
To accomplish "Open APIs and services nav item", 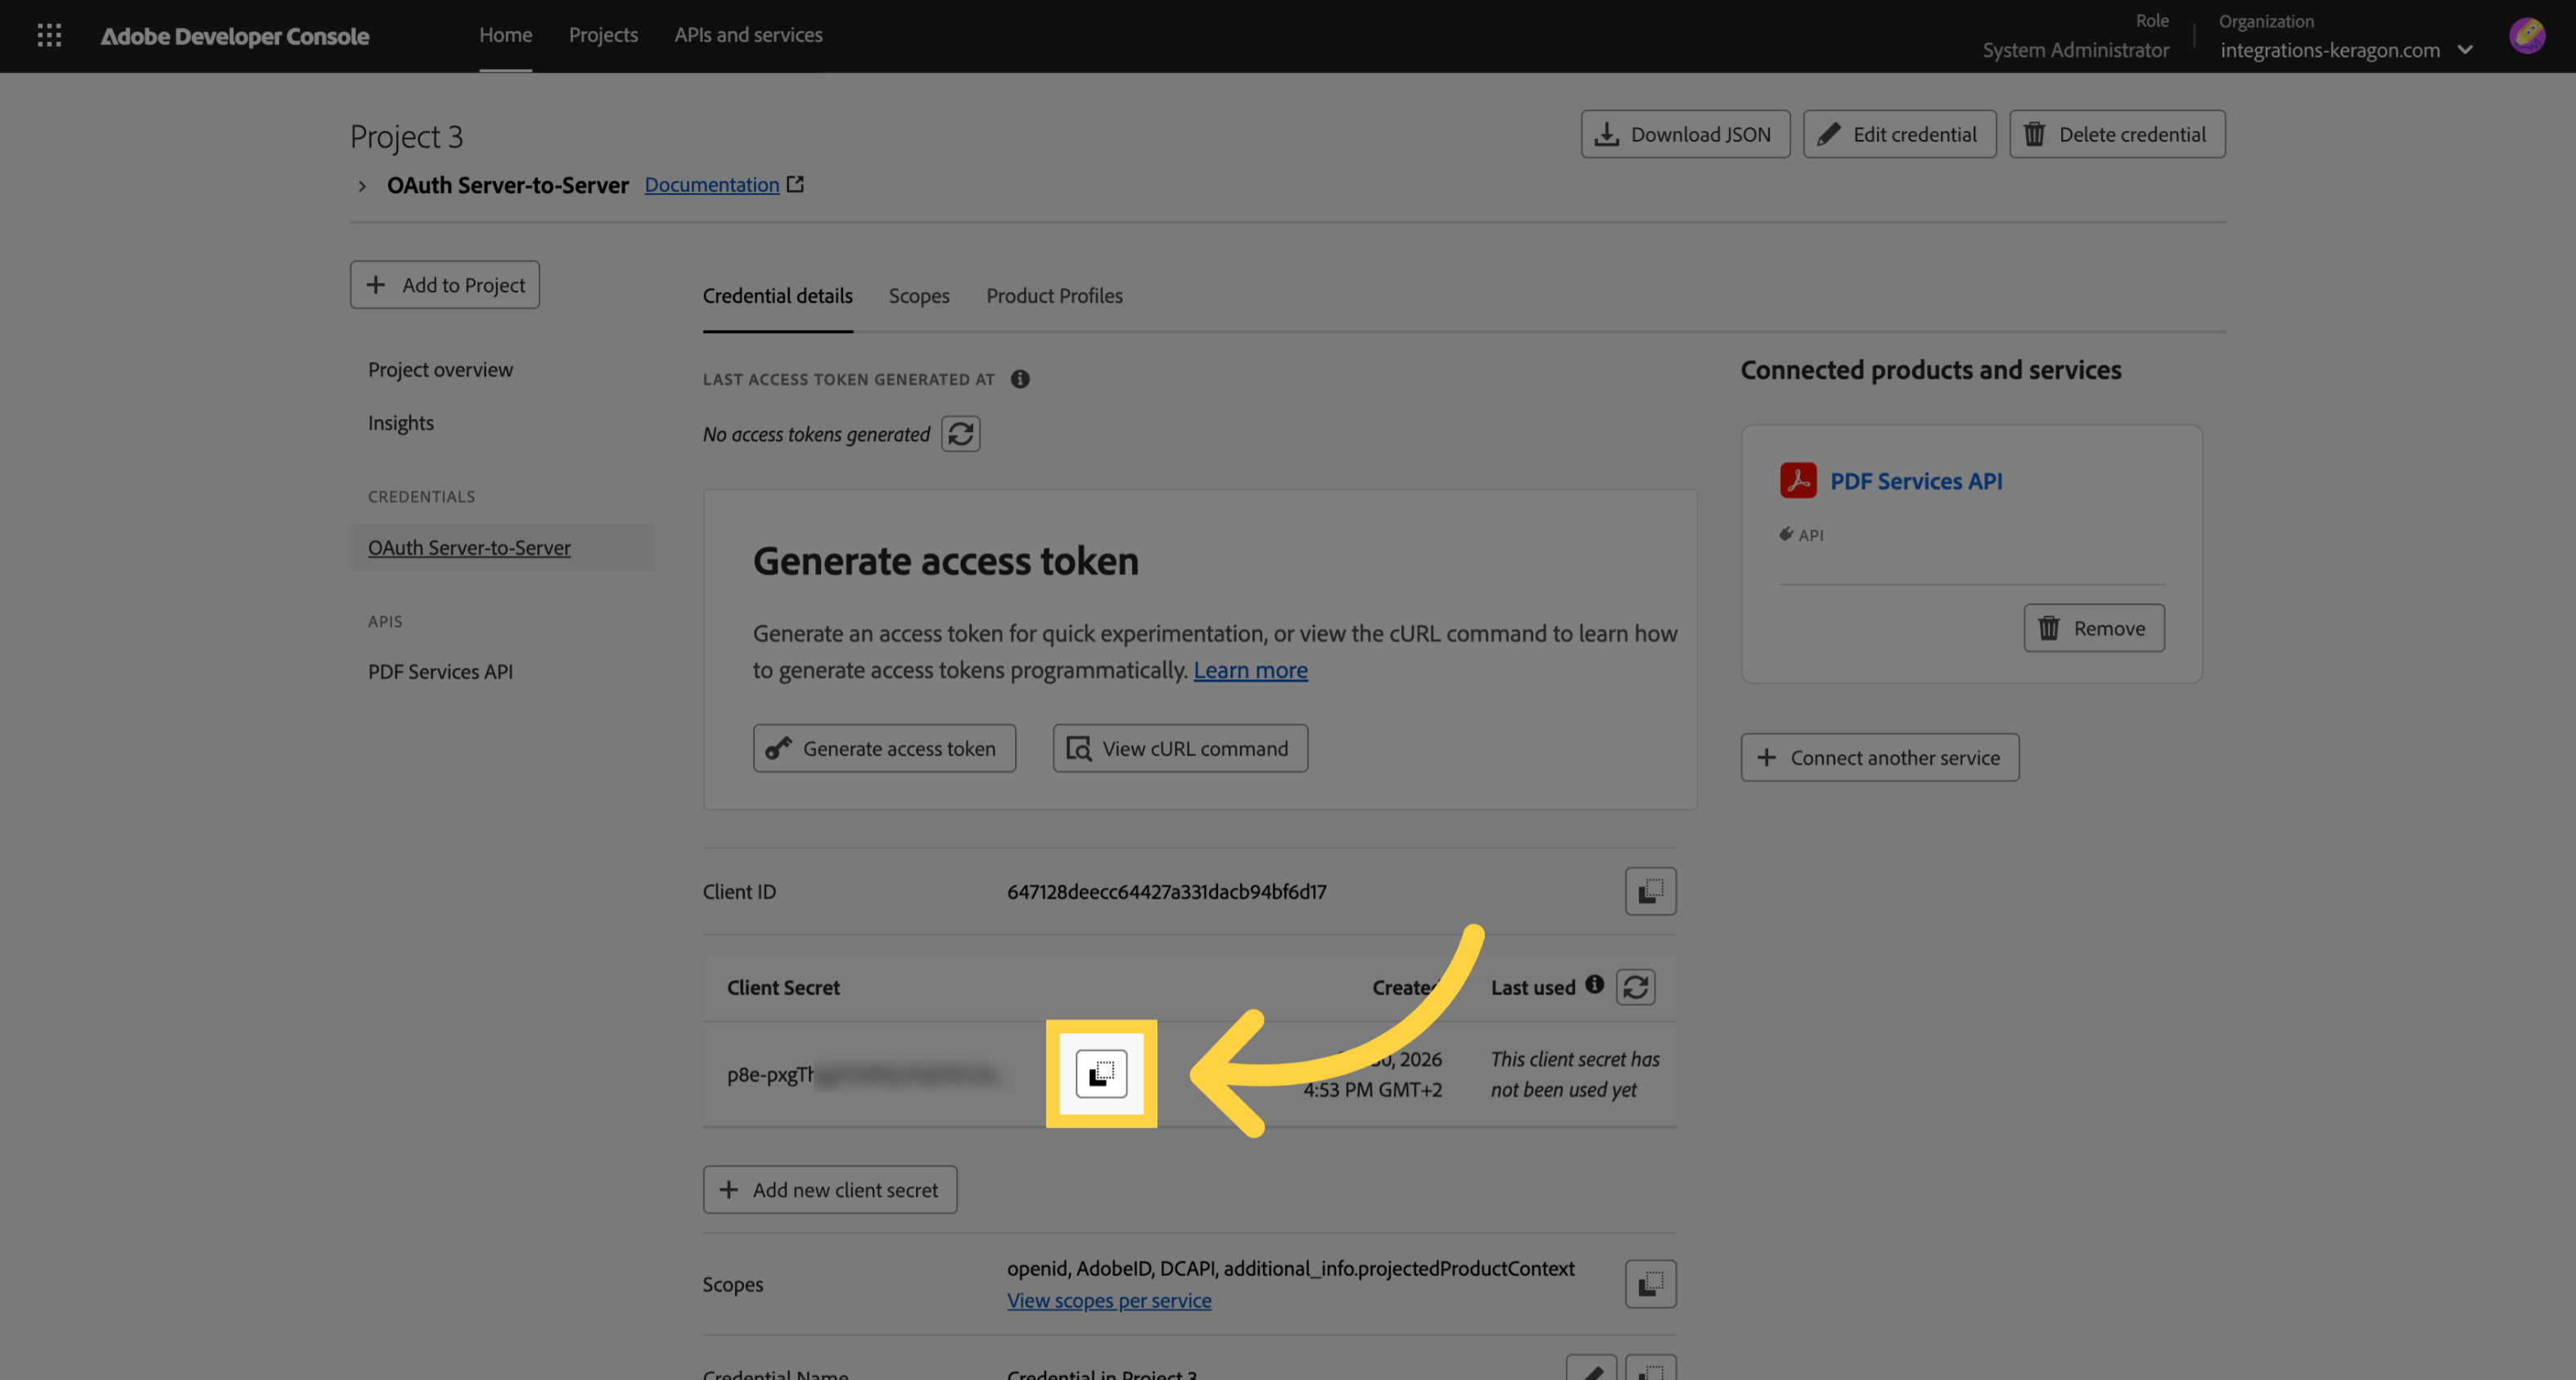I will [748, 35].
